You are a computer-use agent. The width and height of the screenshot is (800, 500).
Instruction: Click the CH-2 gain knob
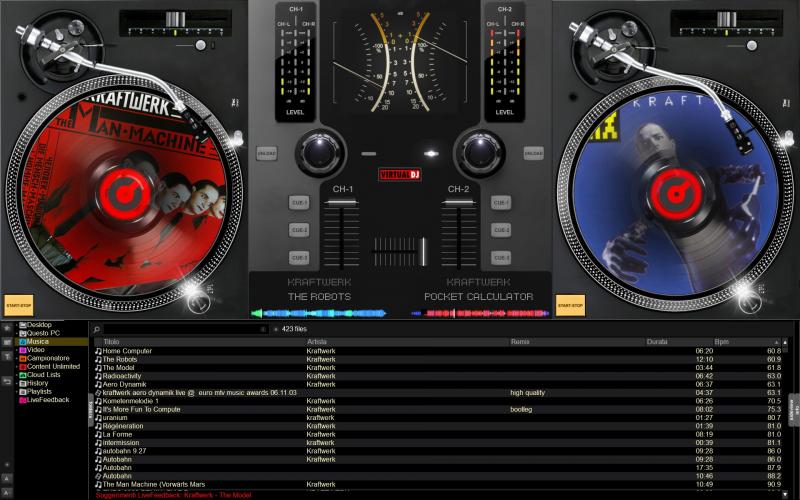click(x=480, y=152)
